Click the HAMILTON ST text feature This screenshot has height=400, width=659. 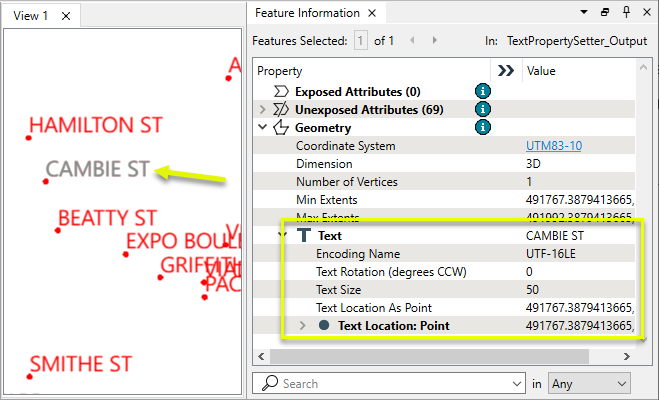click(94, 126)
